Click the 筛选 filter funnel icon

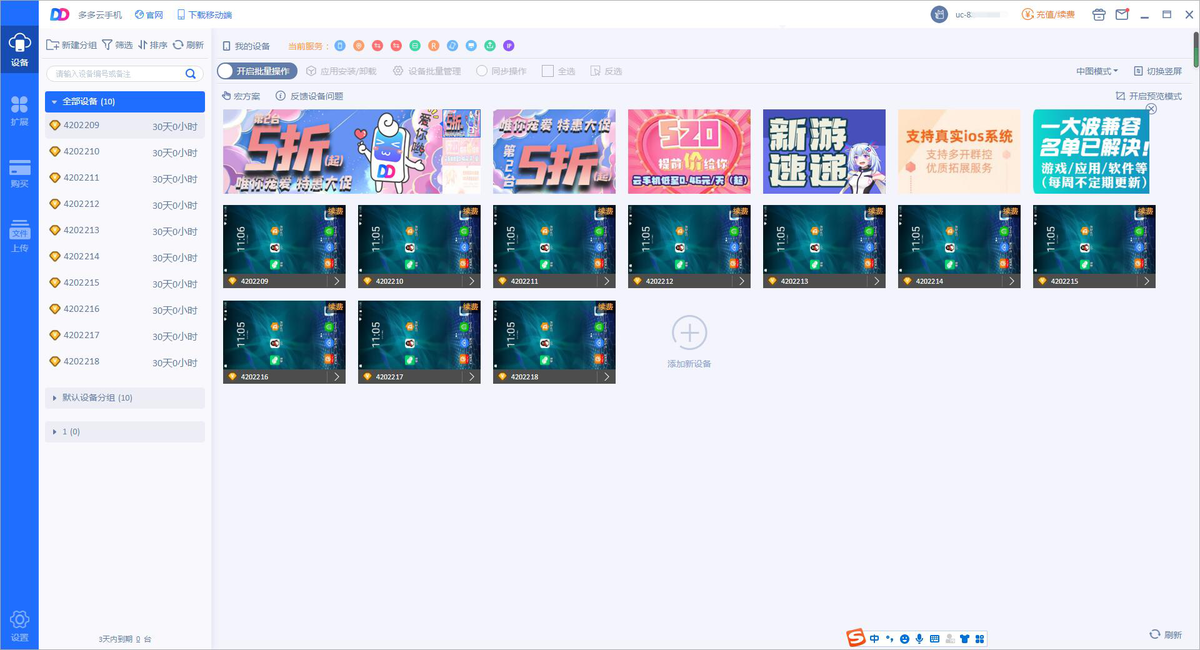(x=107, y=45)
